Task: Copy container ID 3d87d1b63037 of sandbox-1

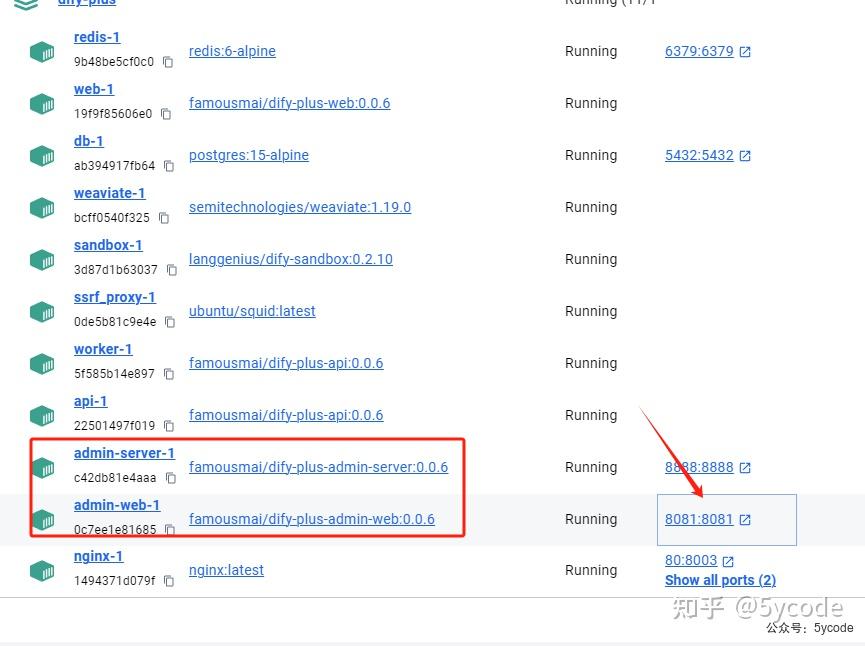Action: (172, 270)
